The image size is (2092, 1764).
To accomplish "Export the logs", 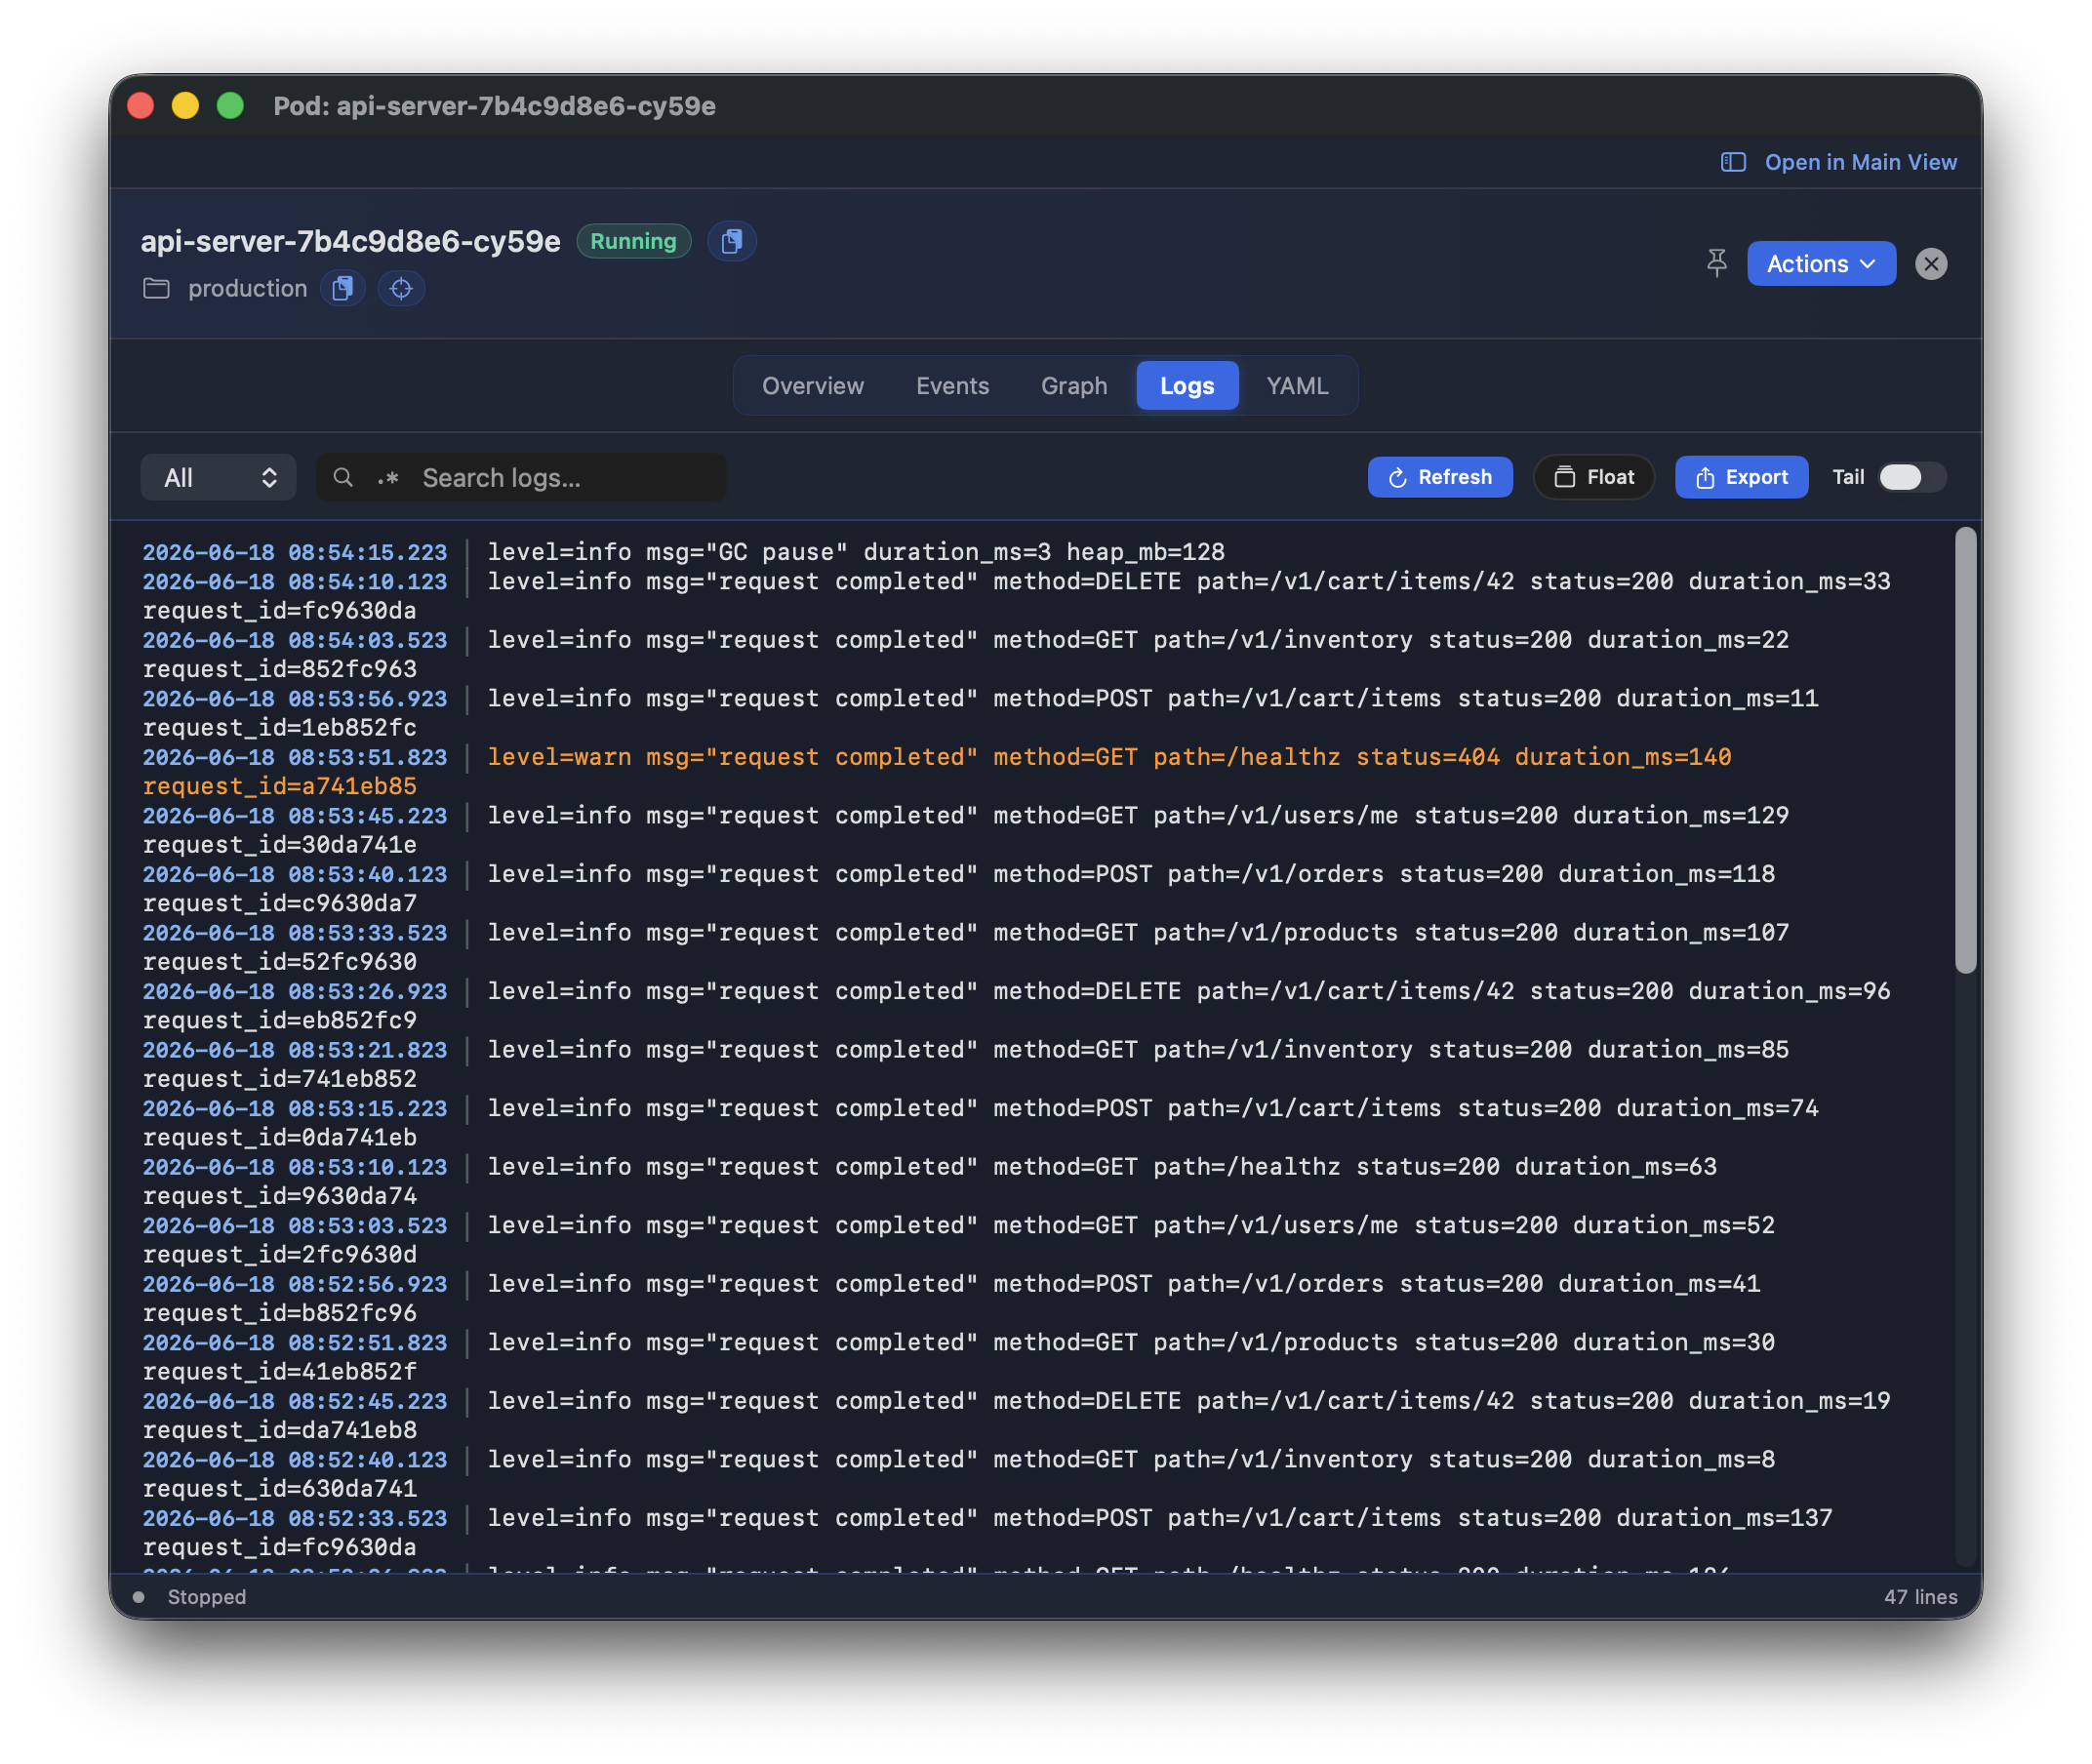I will pos(1740,478).
